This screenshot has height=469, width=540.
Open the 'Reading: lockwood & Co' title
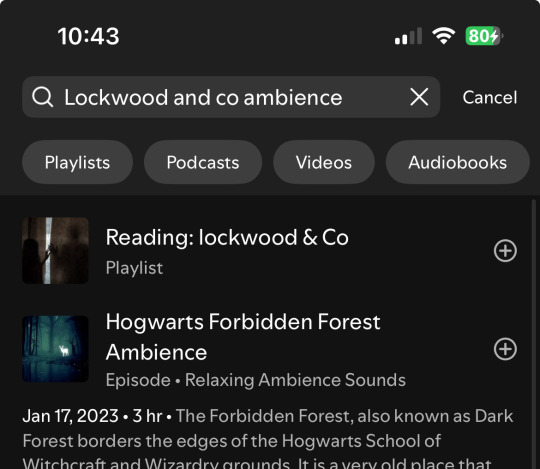click(227, 237)
